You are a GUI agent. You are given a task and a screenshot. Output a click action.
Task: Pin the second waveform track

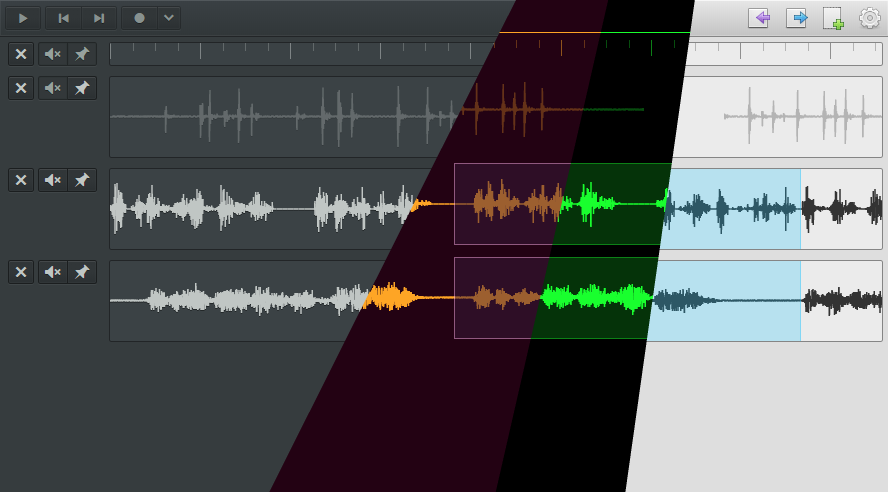point(82,180)
